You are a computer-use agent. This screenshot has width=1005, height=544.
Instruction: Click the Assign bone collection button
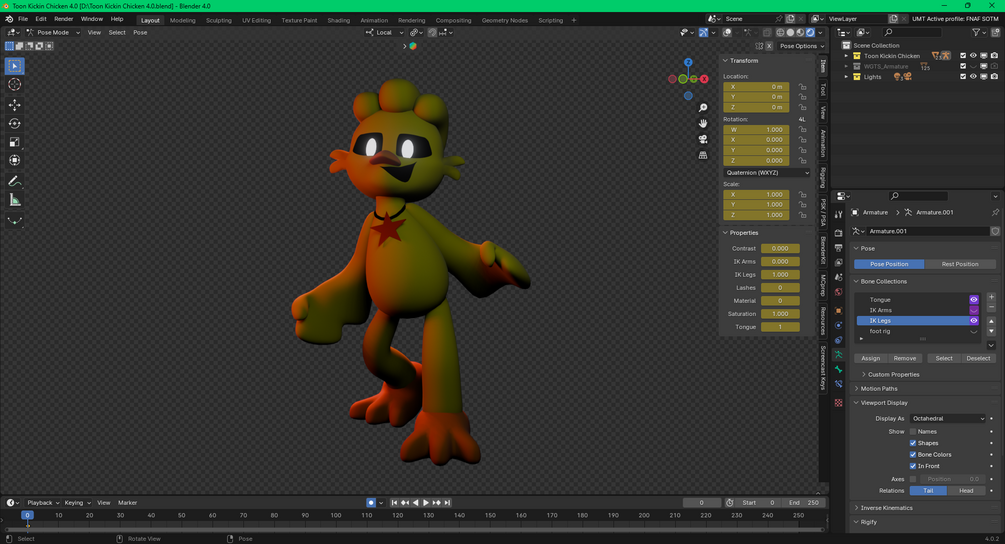click(870, 359)
